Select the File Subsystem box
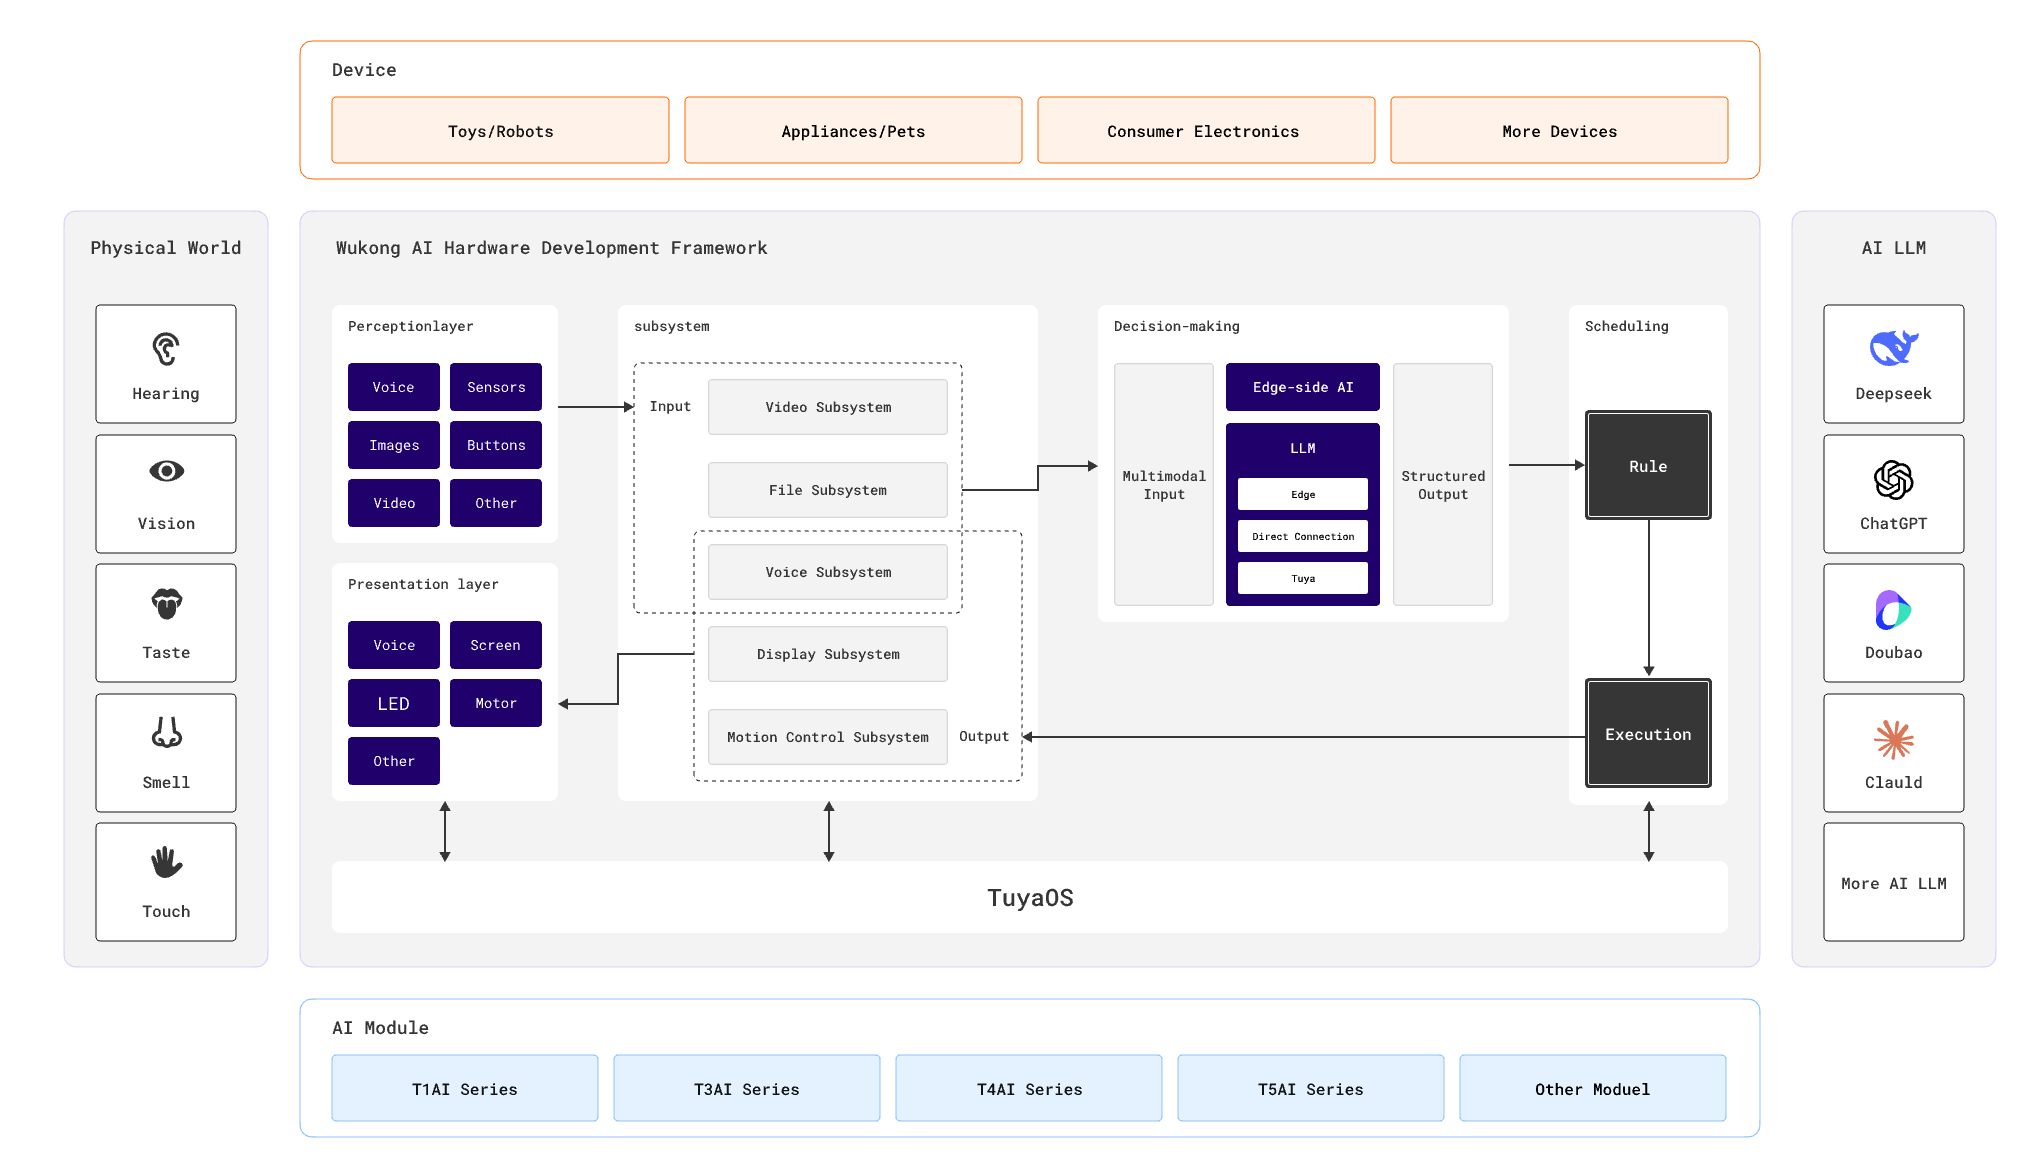 click(828, 490)
